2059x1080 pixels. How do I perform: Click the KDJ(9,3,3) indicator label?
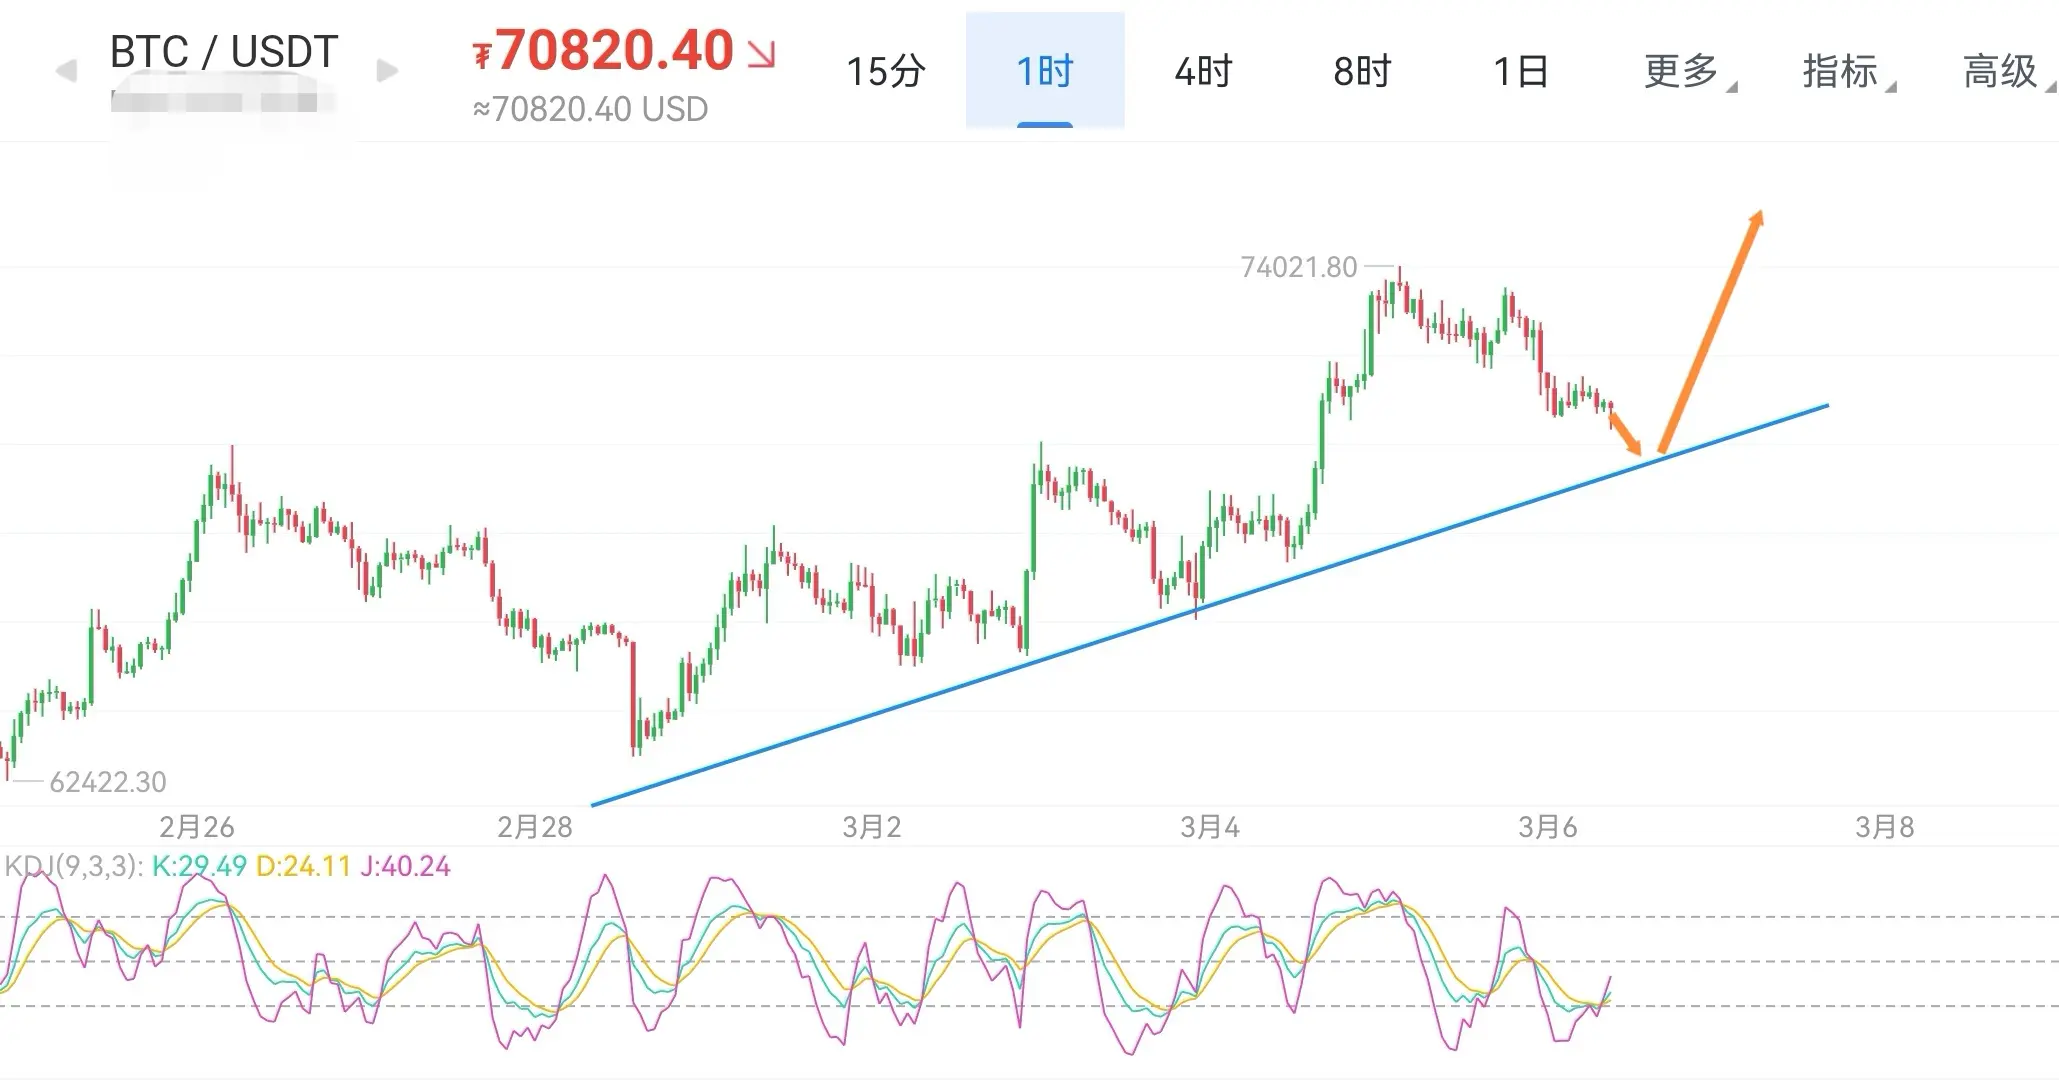tap(74, 866)
